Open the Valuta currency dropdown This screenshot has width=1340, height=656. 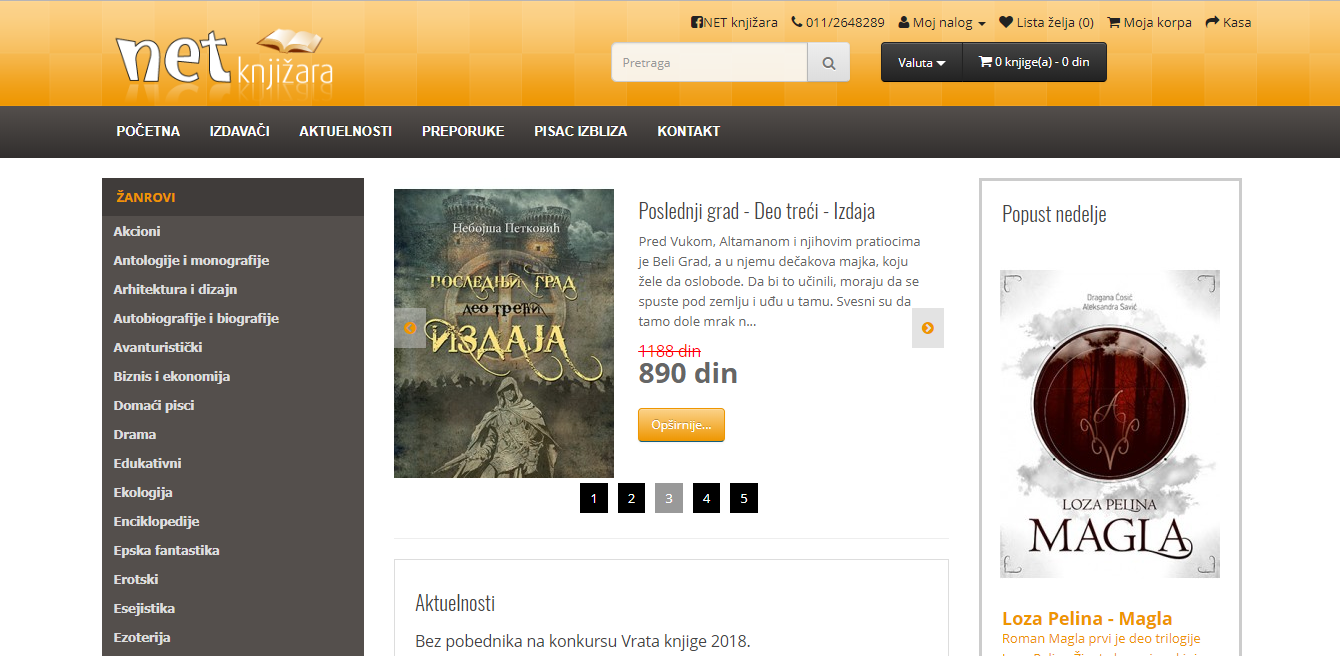[921, 62]
